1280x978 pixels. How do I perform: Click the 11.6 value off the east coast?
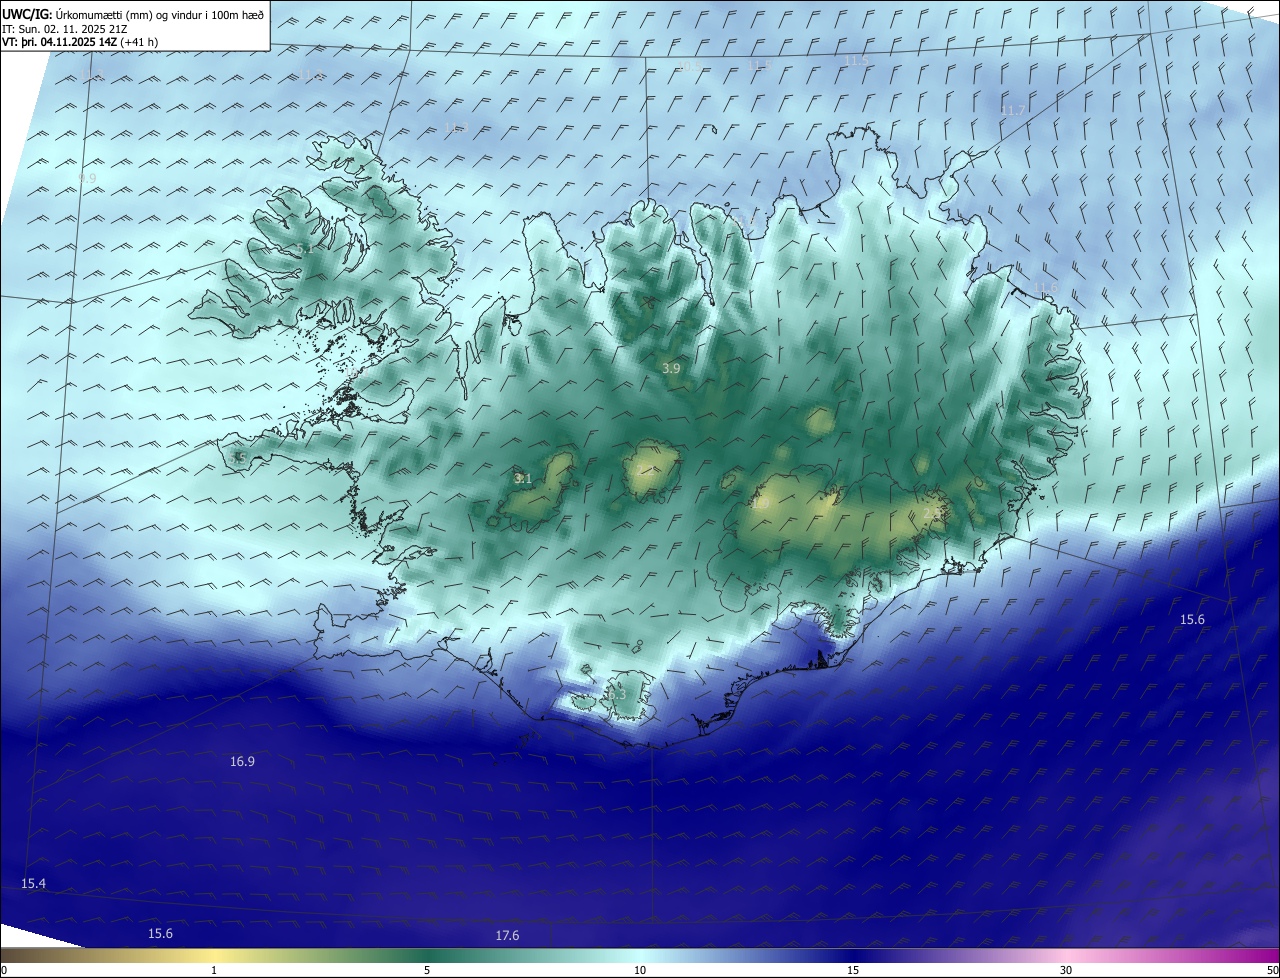[1045, 288]
